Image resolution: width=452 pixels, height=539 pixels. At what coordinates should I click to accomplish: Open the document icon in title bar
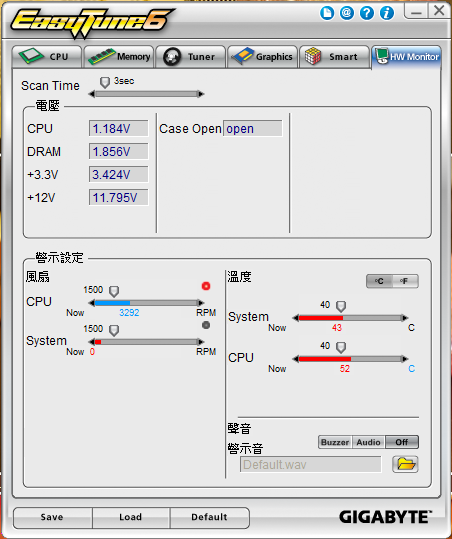(x=327, y=13)
